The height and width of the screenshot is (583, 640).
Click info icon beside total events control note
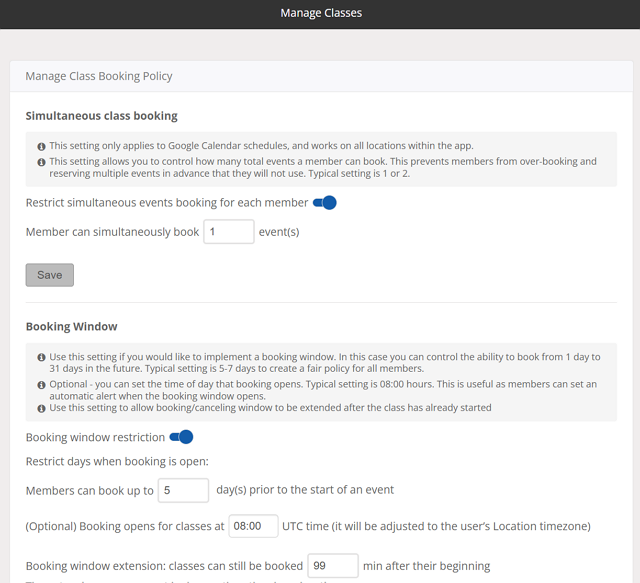[x=42, y=162]
